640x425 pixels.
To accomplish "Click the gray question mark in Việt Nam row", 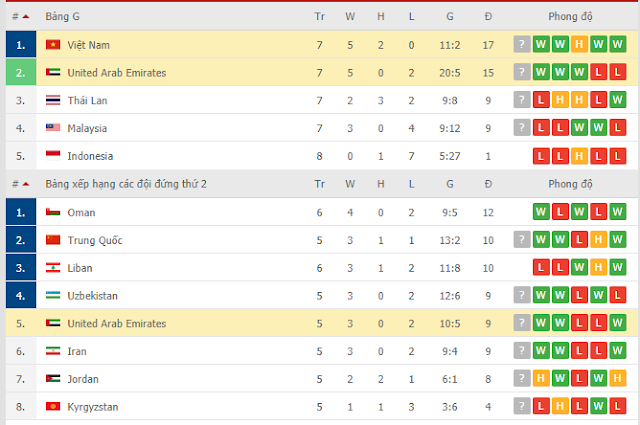I will 522,45.
